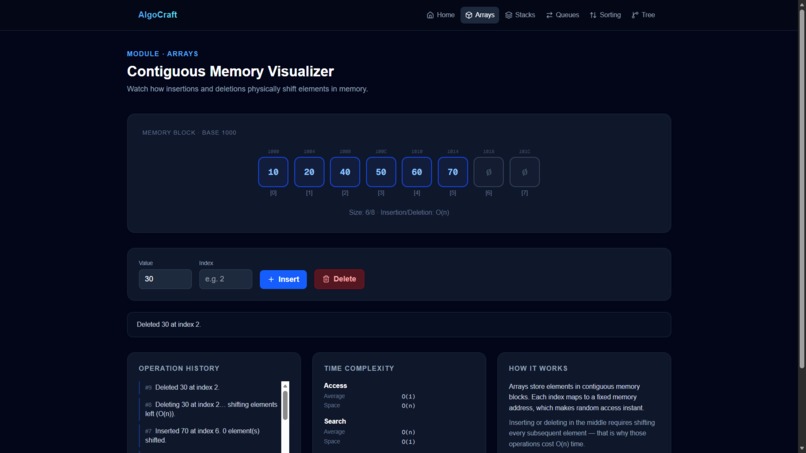The width and height of the screenshot is (806, 453).
Task: Select memory cell containing 60
Action: tap(417, 172)
